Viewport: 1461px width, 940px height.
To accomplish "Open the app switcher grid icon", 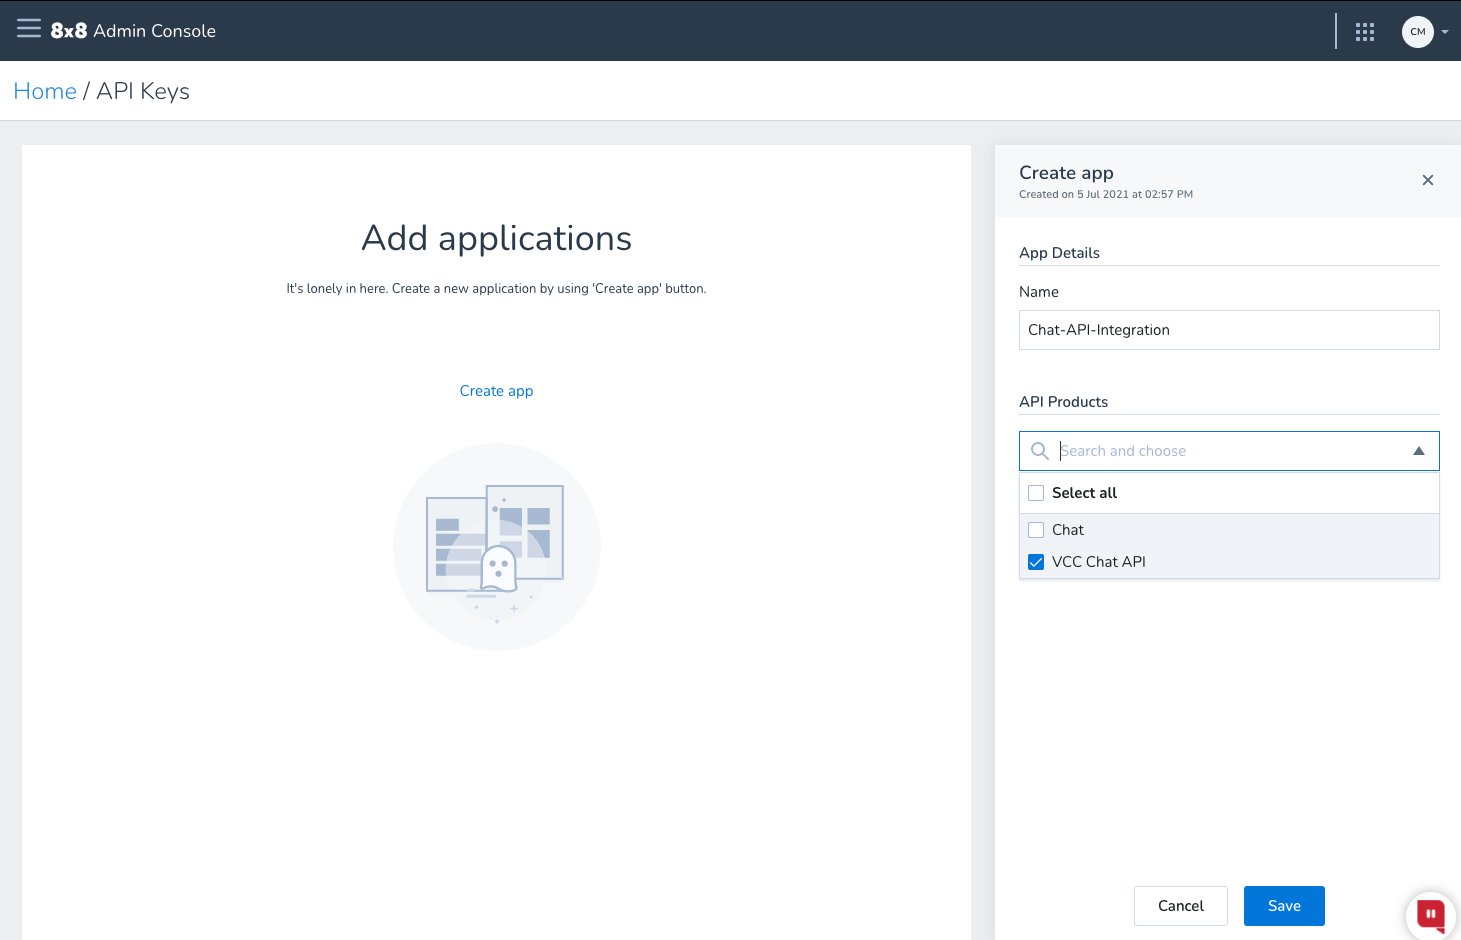I will click(1364, 32).
